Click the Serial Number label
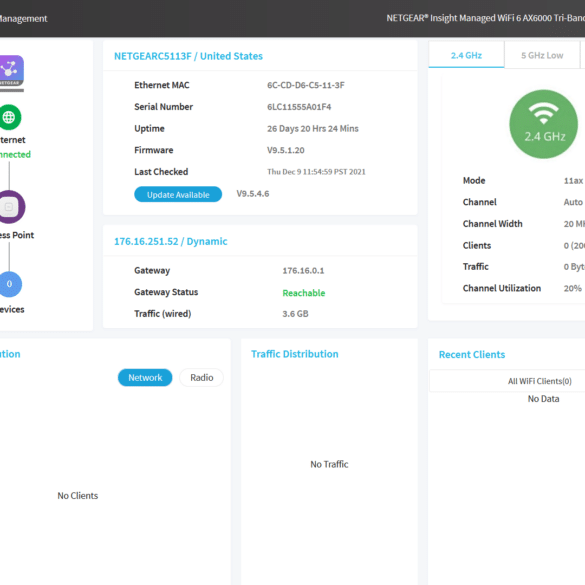Image resolution: width=585 pixels, height=585 pixels. [x=163, y=107]
